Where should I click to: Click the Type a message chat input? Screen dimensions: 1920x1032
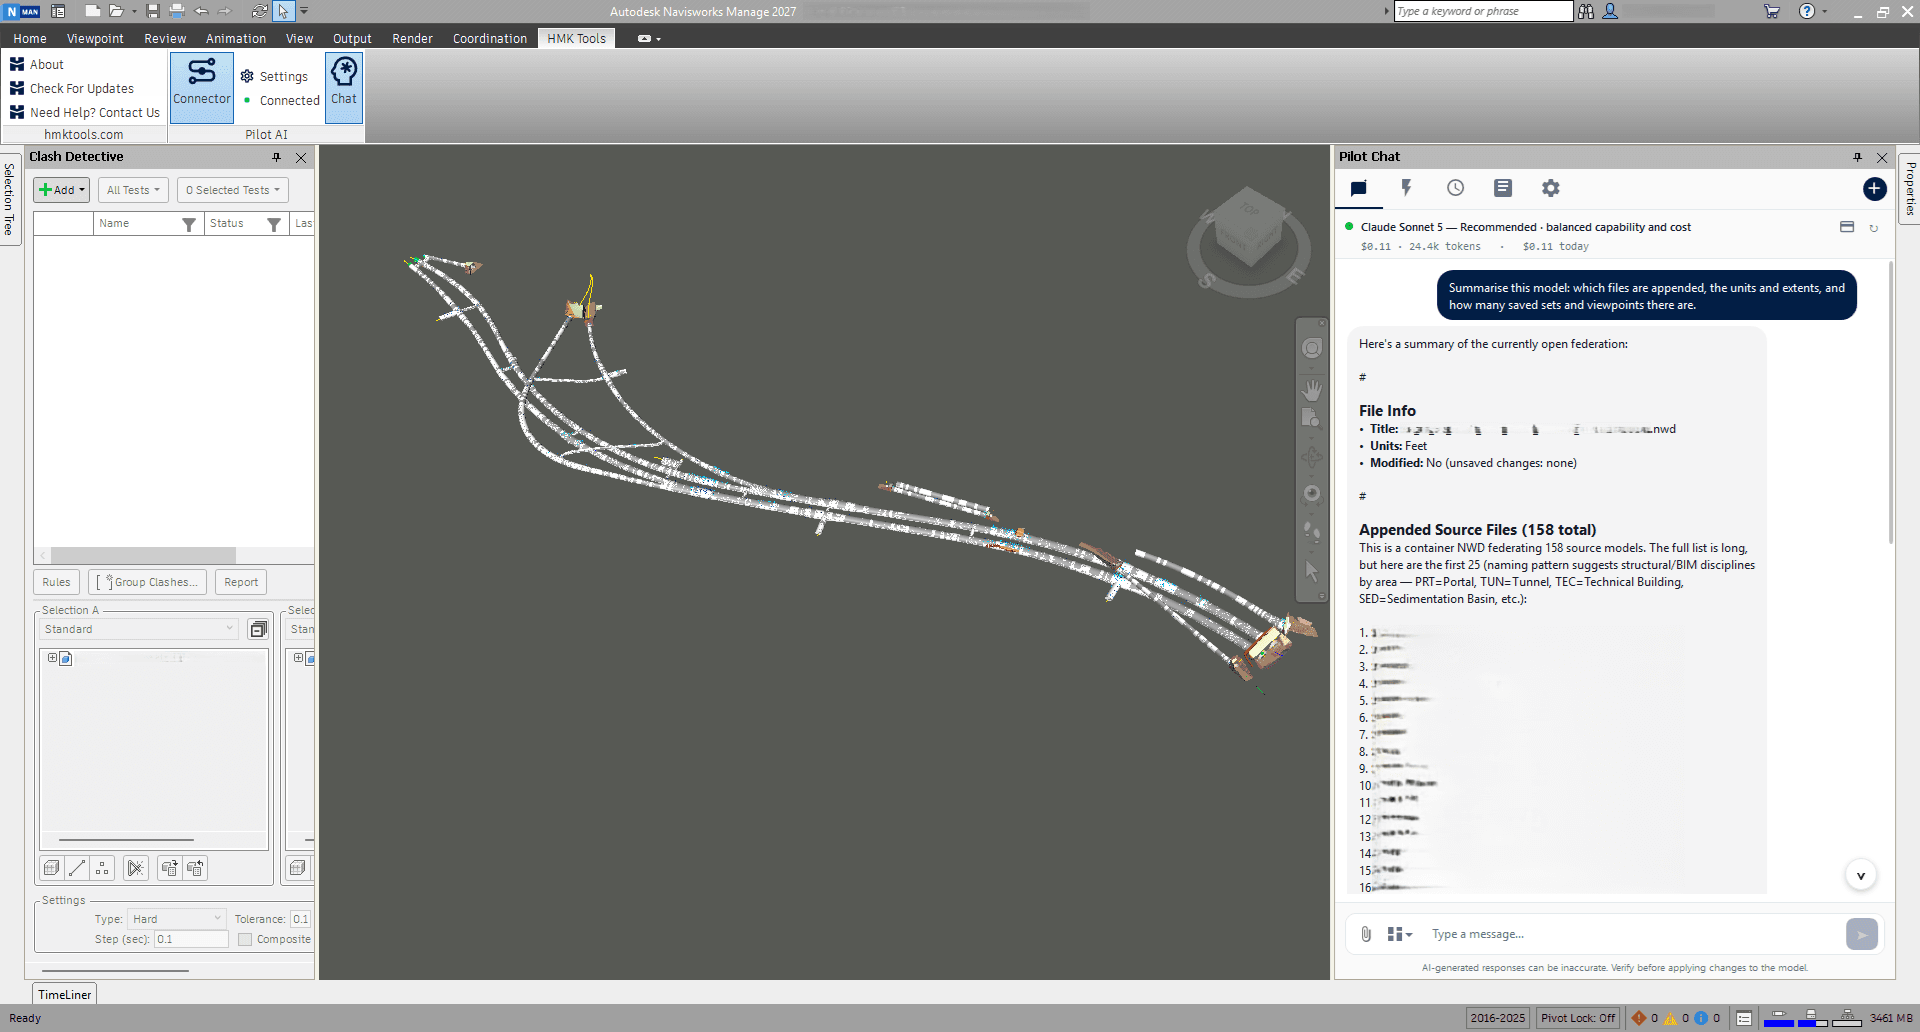coord(1632,934)
